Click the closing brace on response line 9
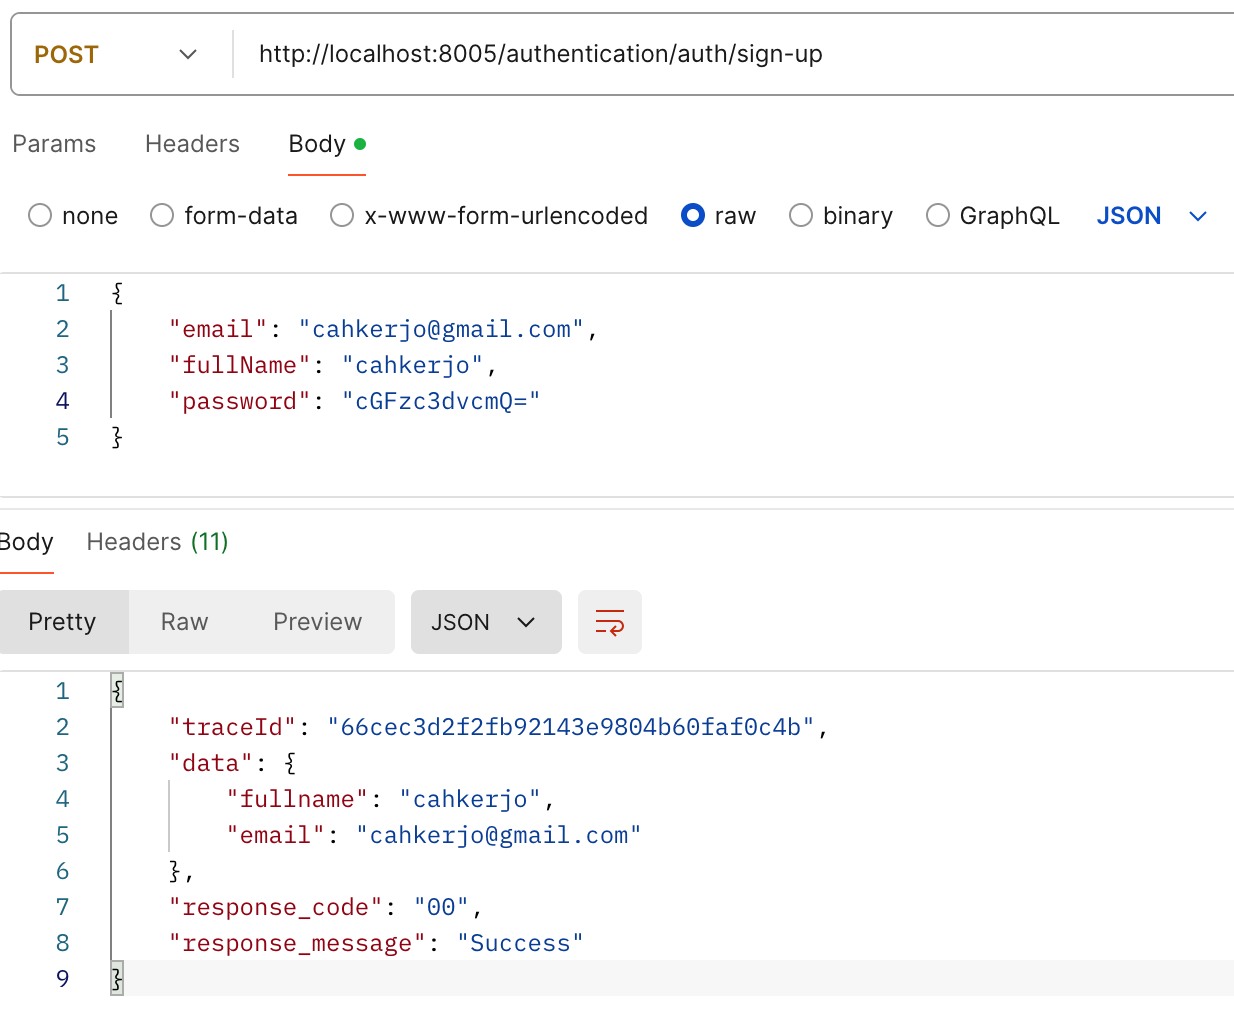The width and height of the screenshot is (1234, 1018). (117, 979)
